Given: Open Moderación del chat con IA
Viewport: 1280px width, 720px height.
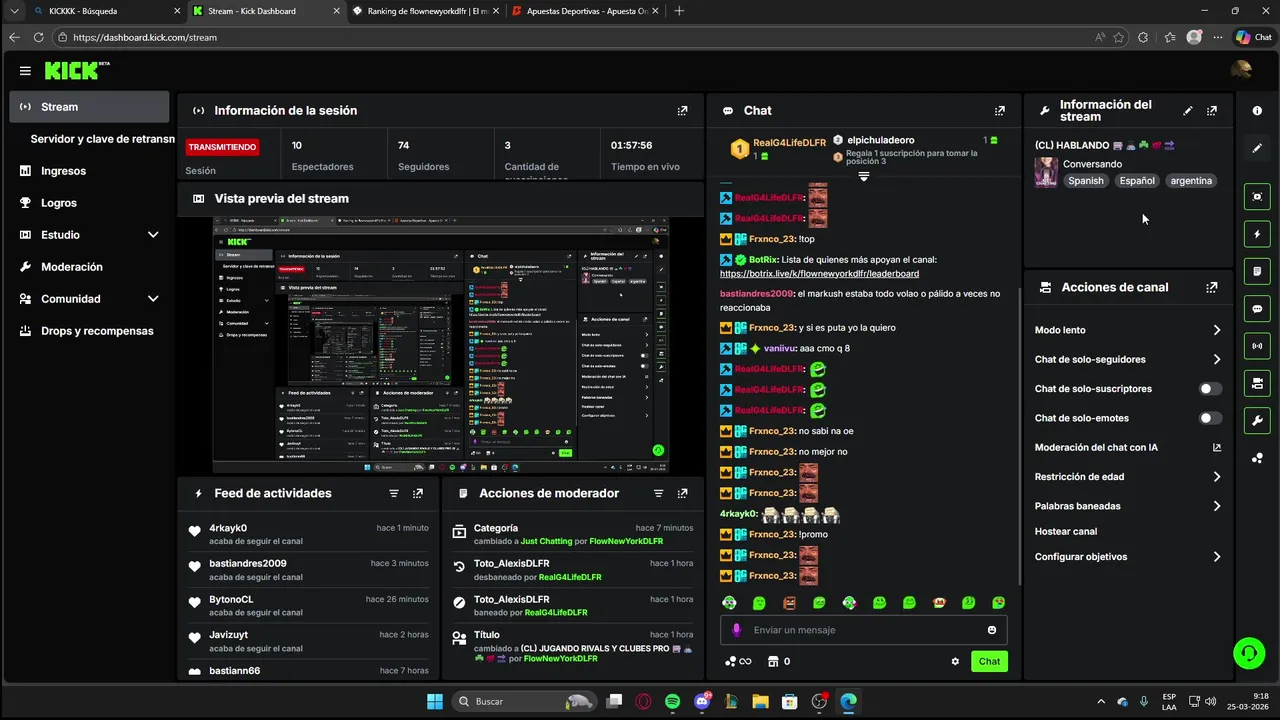Looking at the screenshot, I should tap(1128, 448).
